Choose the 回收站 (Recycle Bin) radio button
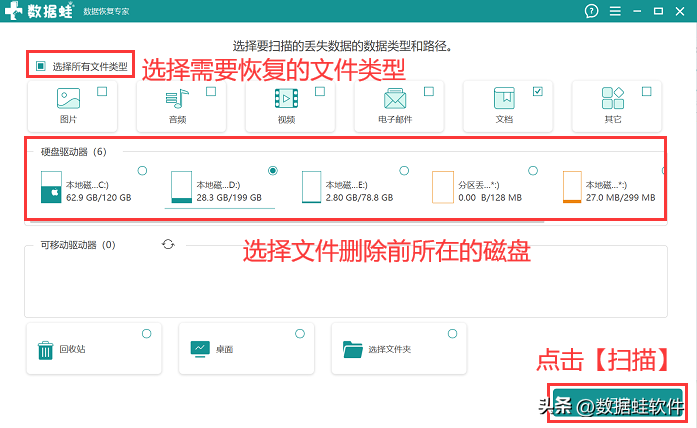This screenshot has width=697, height=428. point(146,333)
